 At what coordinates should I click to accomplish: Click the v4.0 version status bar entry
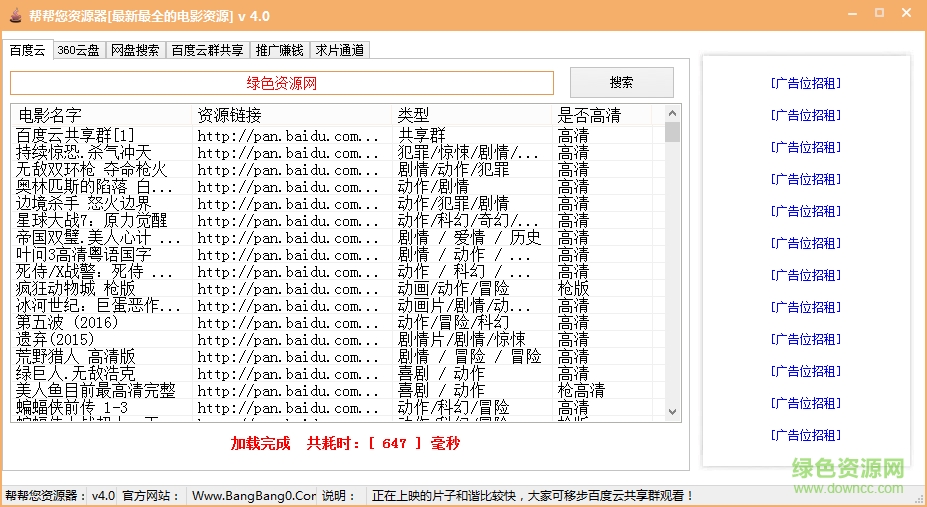click(x=103, y=496)
